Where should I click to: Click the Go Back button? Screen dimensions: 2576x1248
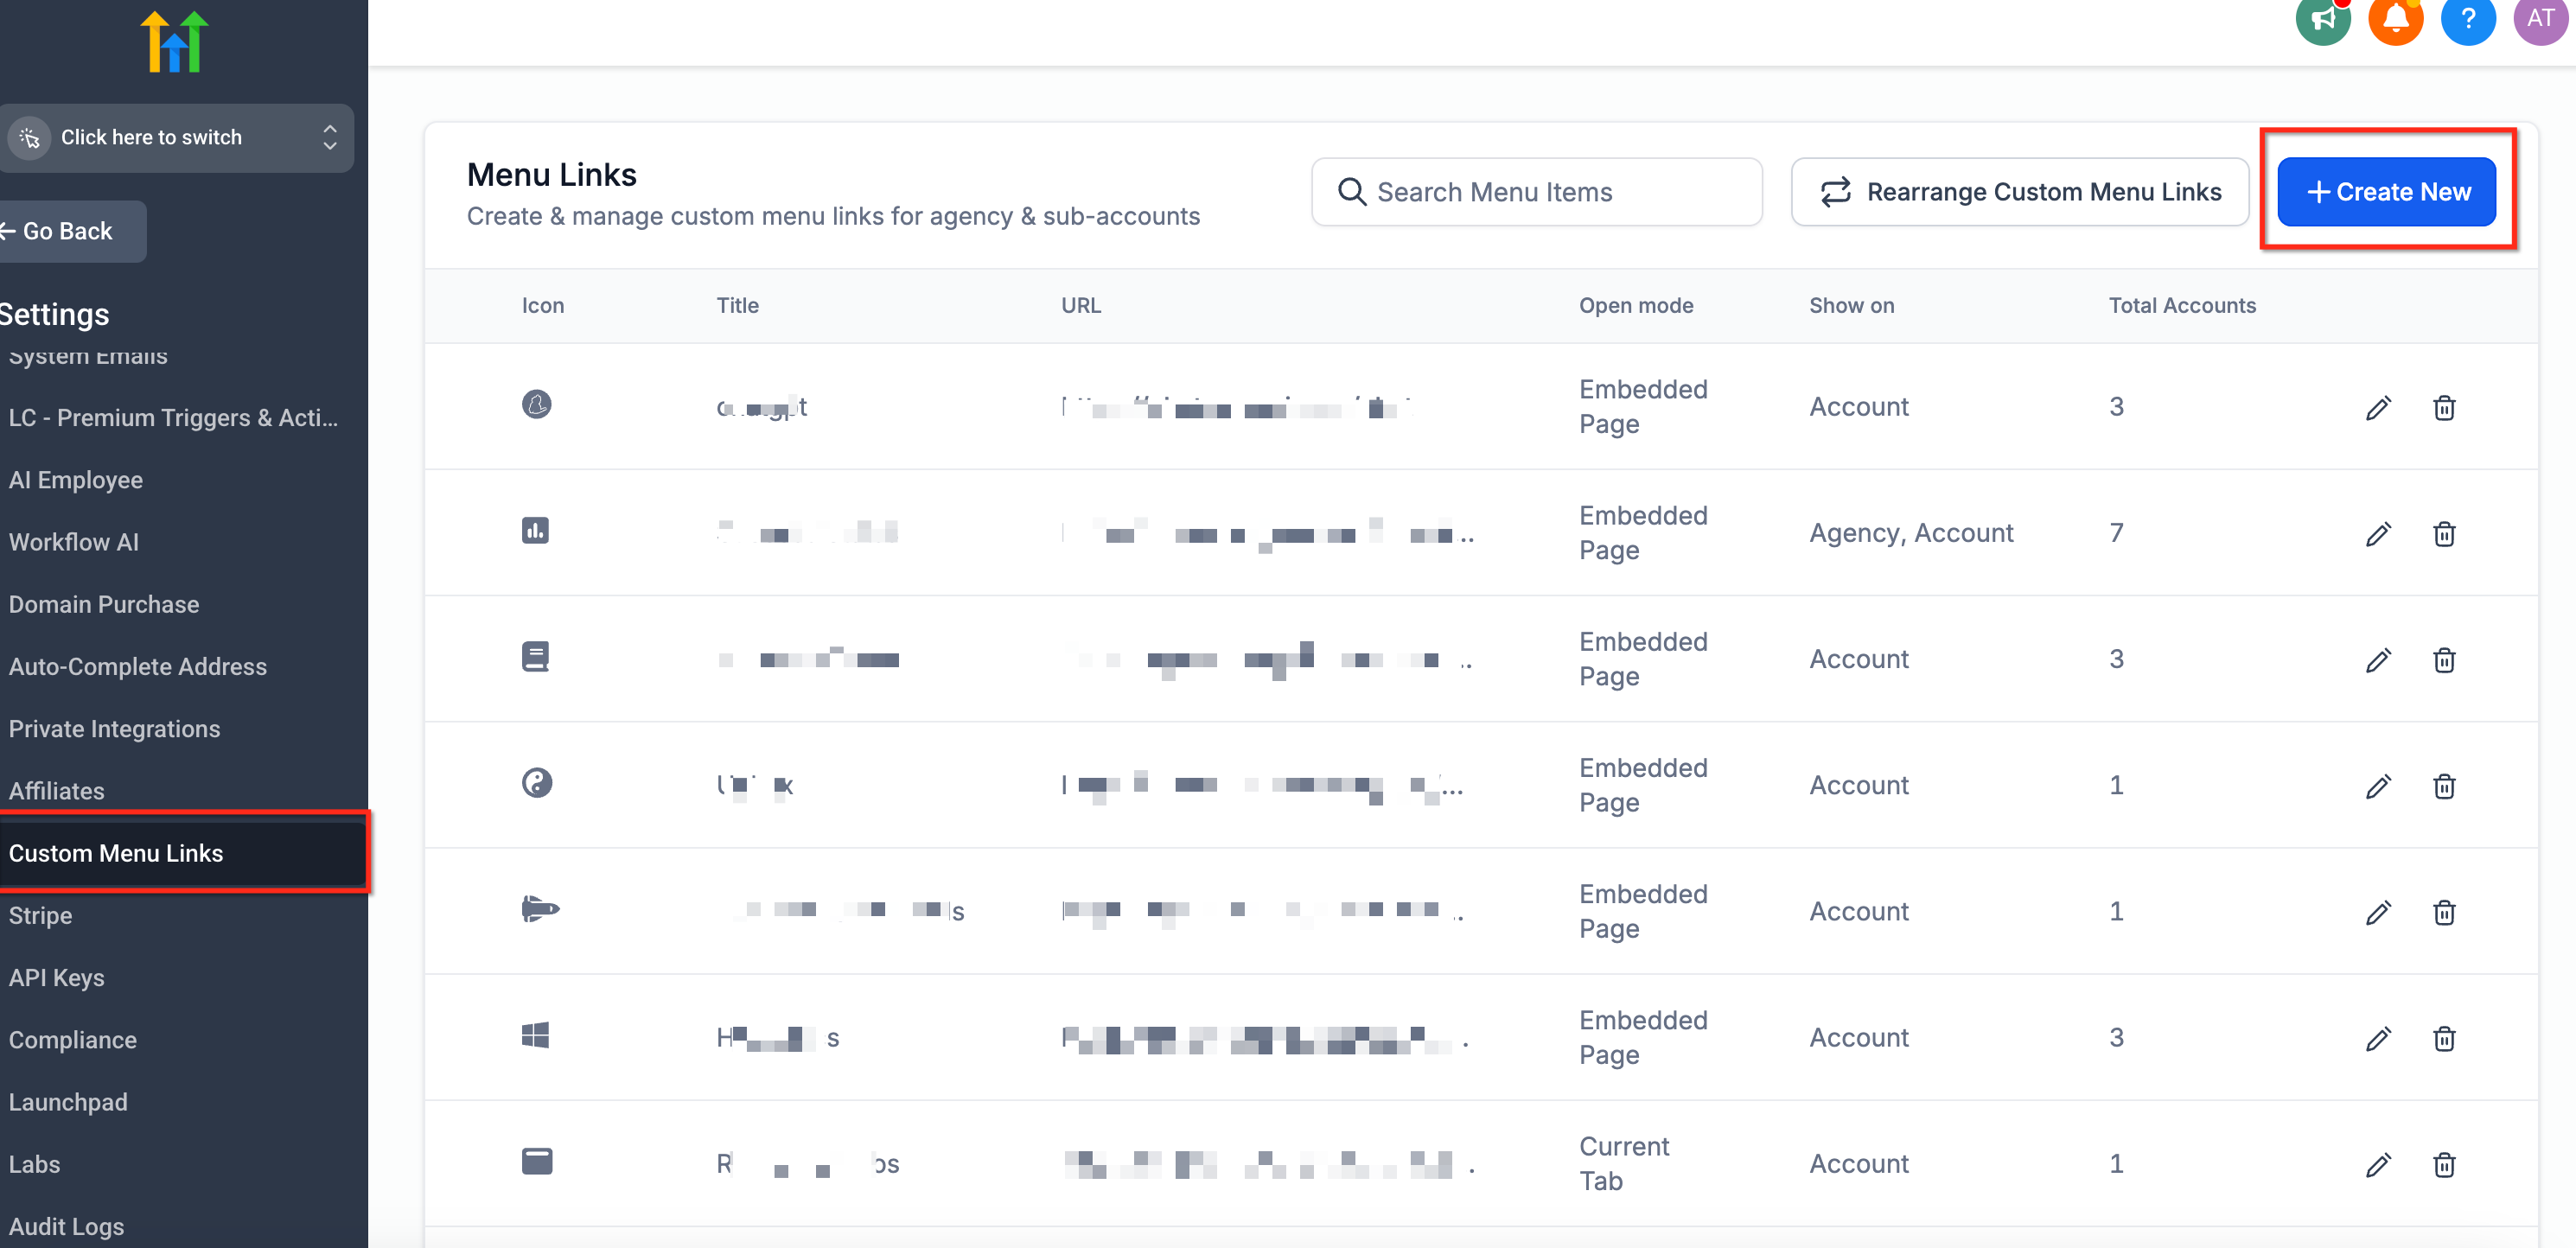pyautogui.click(x=68, y=231)
